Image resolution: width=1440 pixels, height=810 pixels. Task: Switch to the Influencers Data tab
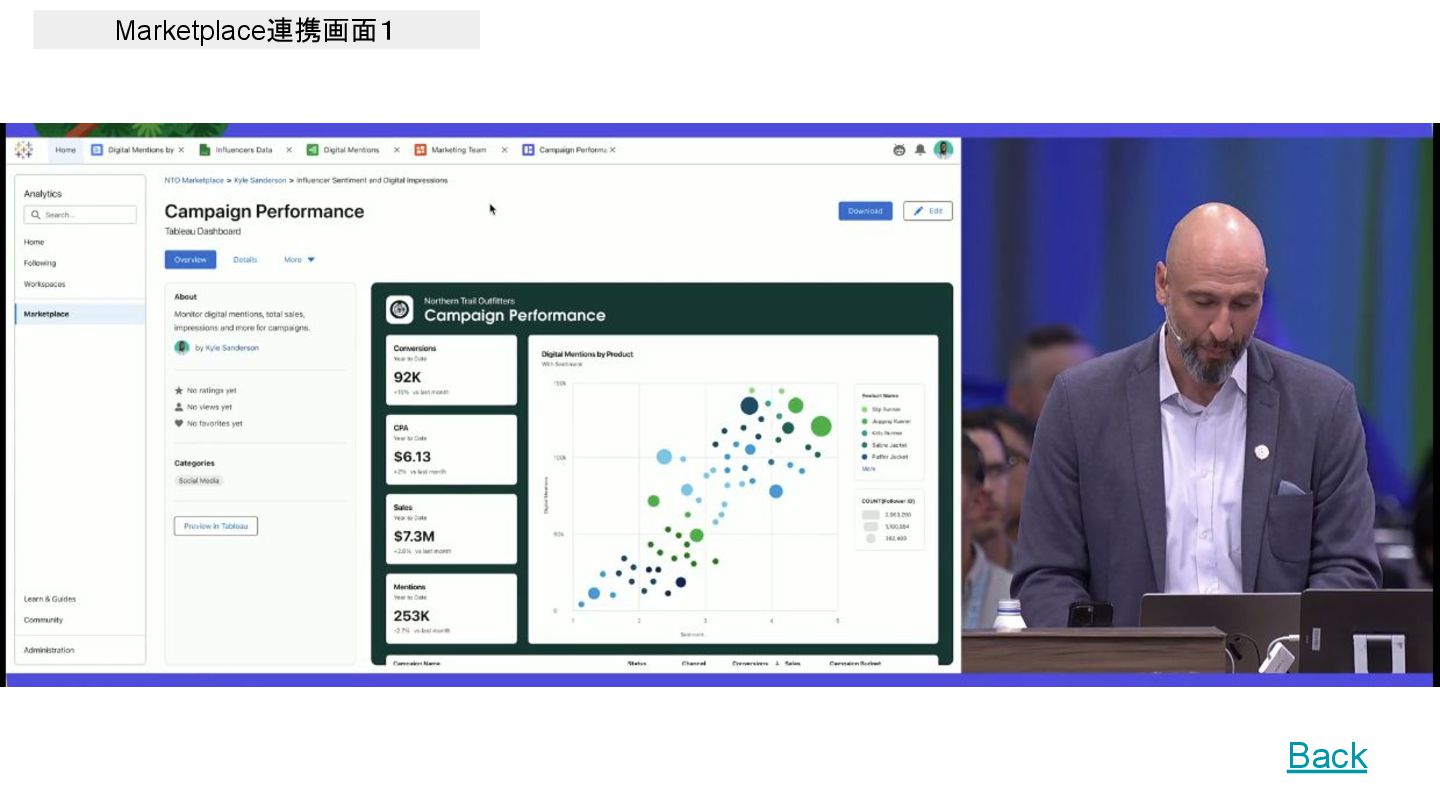tap(244, 150)
